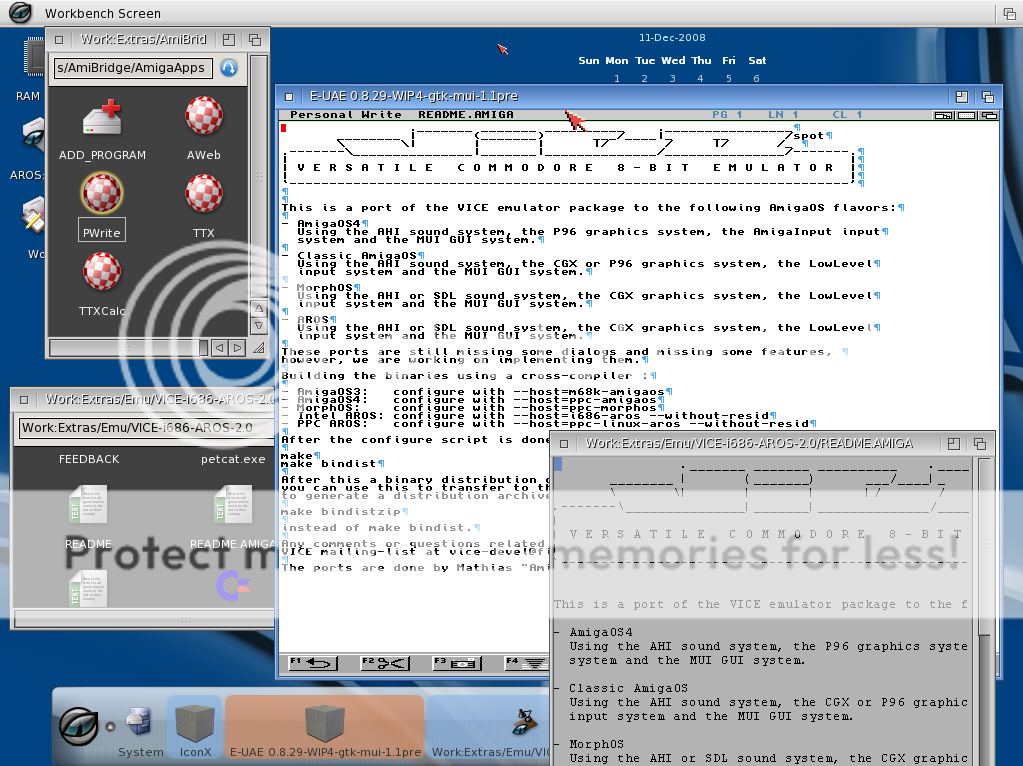Click the 'make bindist' line in the document
Image resolution: width=1023 pixels, height=766 pixels.
tap(329, 464)
